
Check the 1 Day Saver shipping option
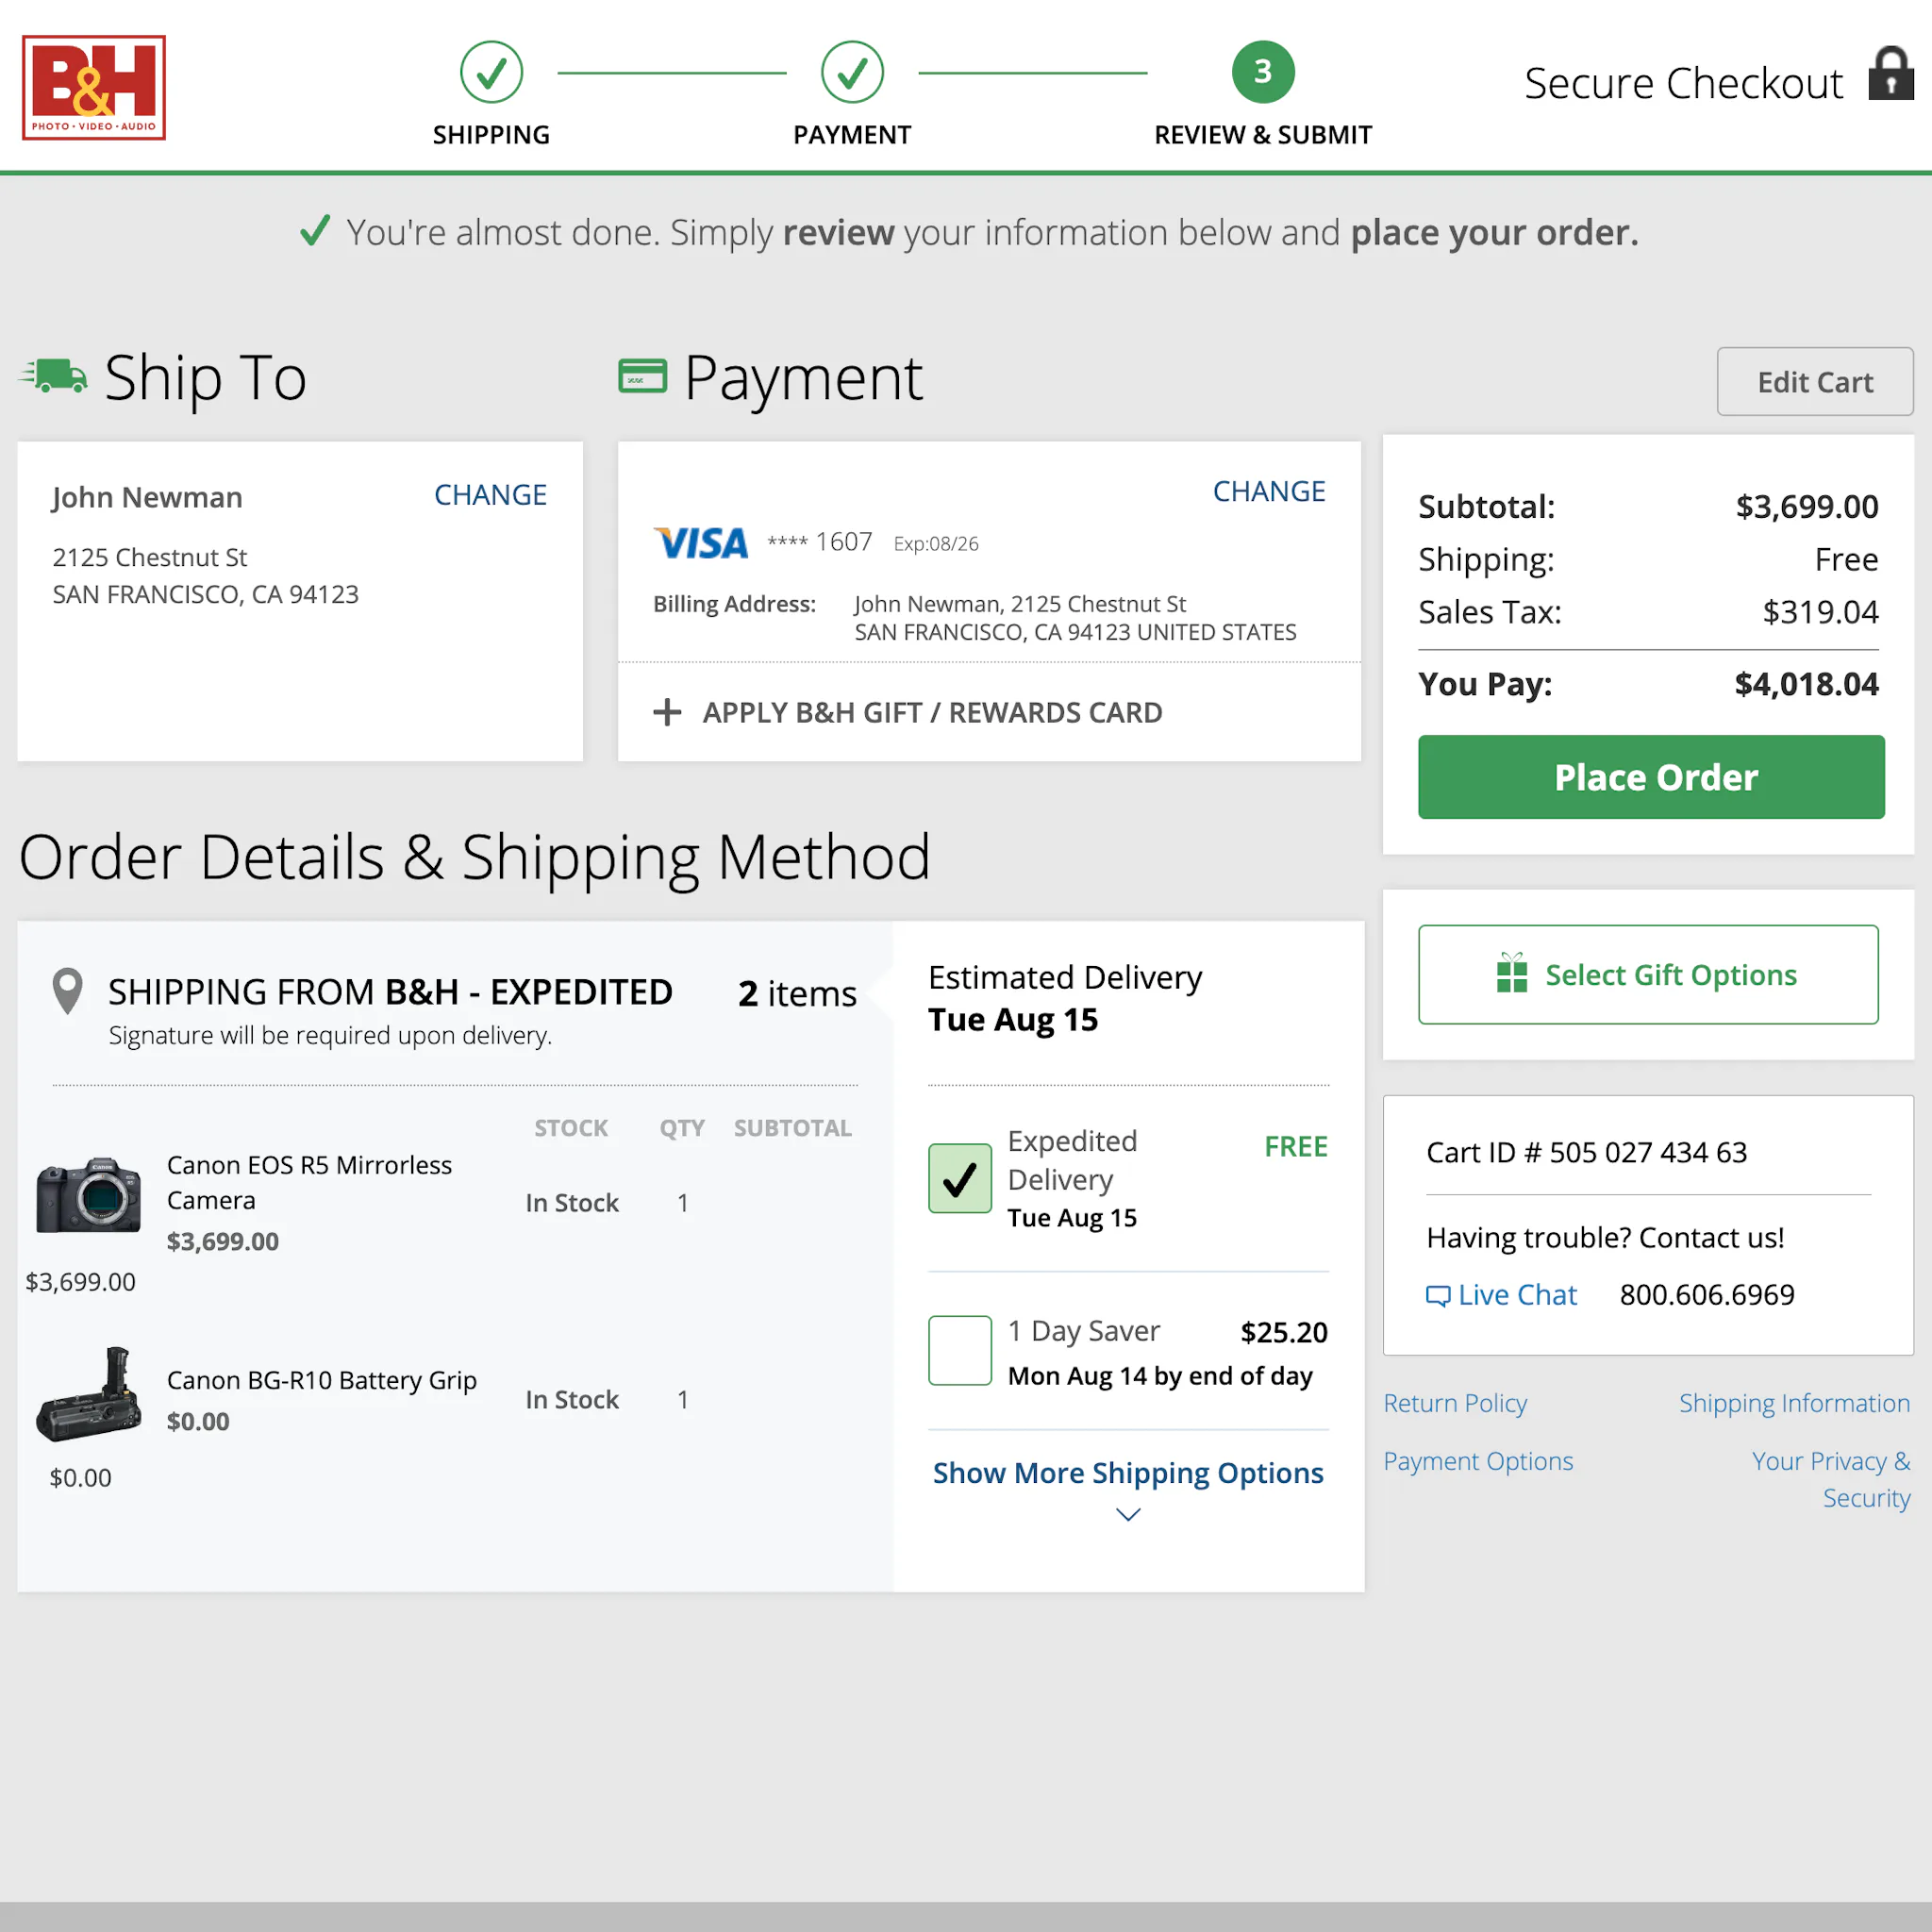coord(960,1350)
